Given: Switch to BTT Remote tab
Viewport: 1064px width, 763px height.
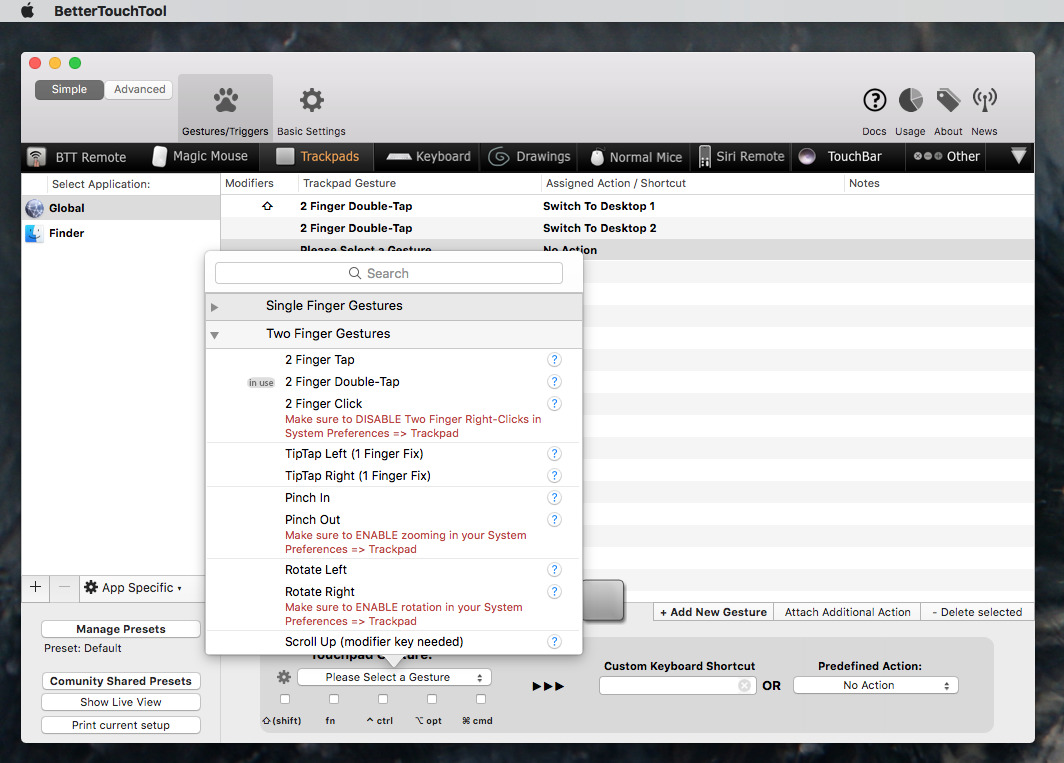Looking at the screenshot, I should 77,157.
